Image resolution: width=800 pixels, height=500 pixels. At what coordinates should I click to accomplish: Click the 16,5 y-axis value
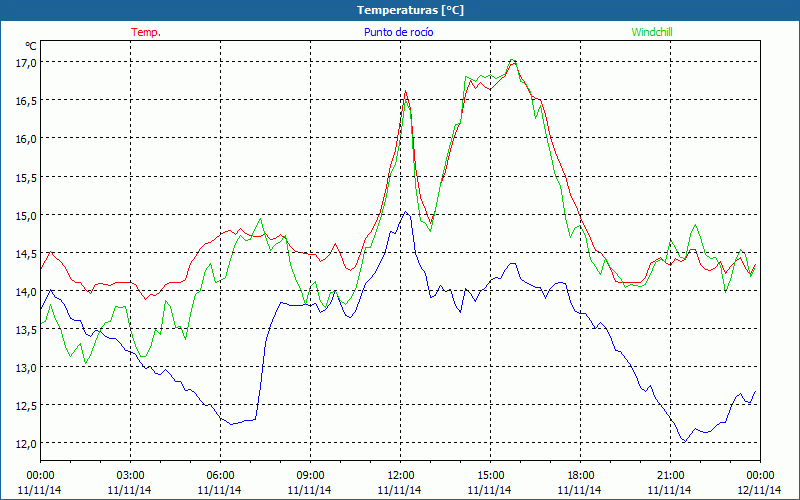pyautogui.click(x=26, y=101)
